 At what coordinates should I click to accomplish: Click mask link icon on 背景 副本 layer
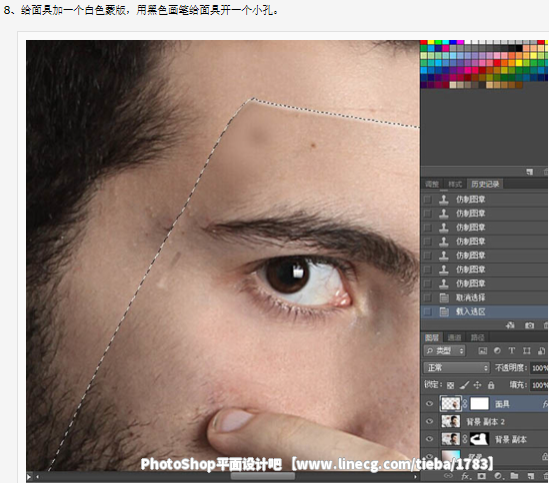pos(465,439)
